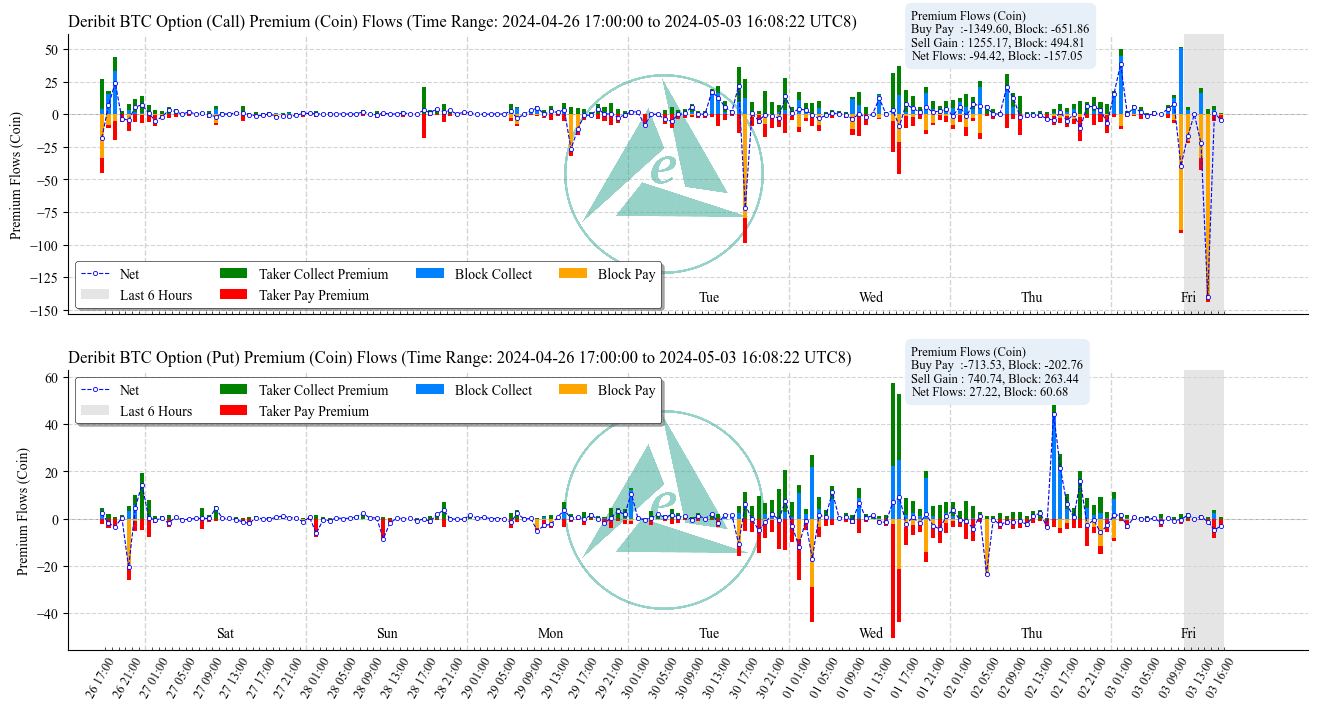Click the 'Fri' day label on Call chart
The width and height of the screenshot is (1318, 710).
[1188, 297]
